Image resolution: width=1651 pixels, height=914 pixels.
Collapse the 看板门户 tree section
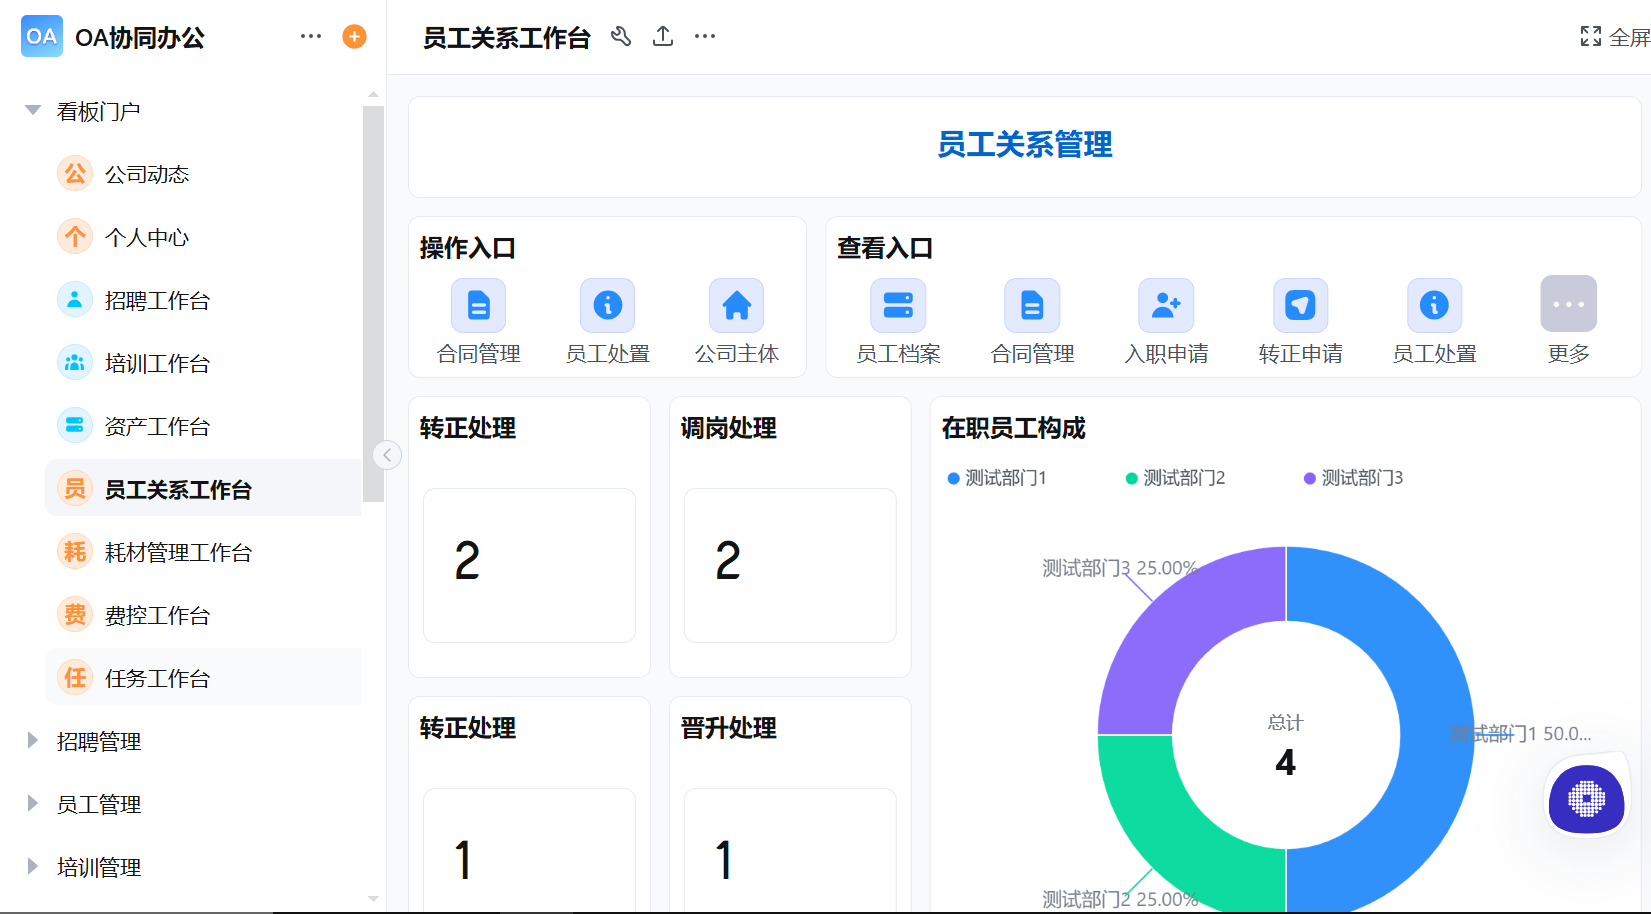click(31, 110)
